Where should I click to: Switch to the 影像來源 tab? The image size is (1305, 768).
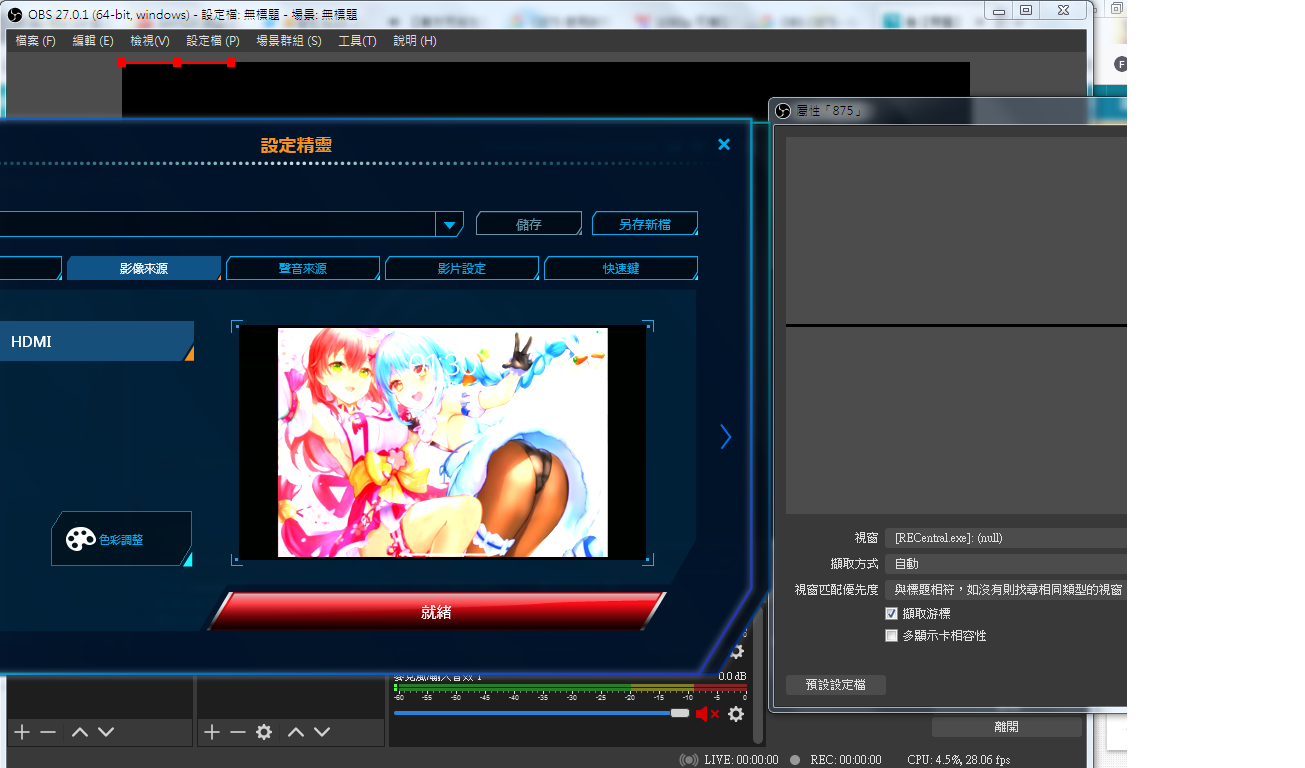coord(144,268)
